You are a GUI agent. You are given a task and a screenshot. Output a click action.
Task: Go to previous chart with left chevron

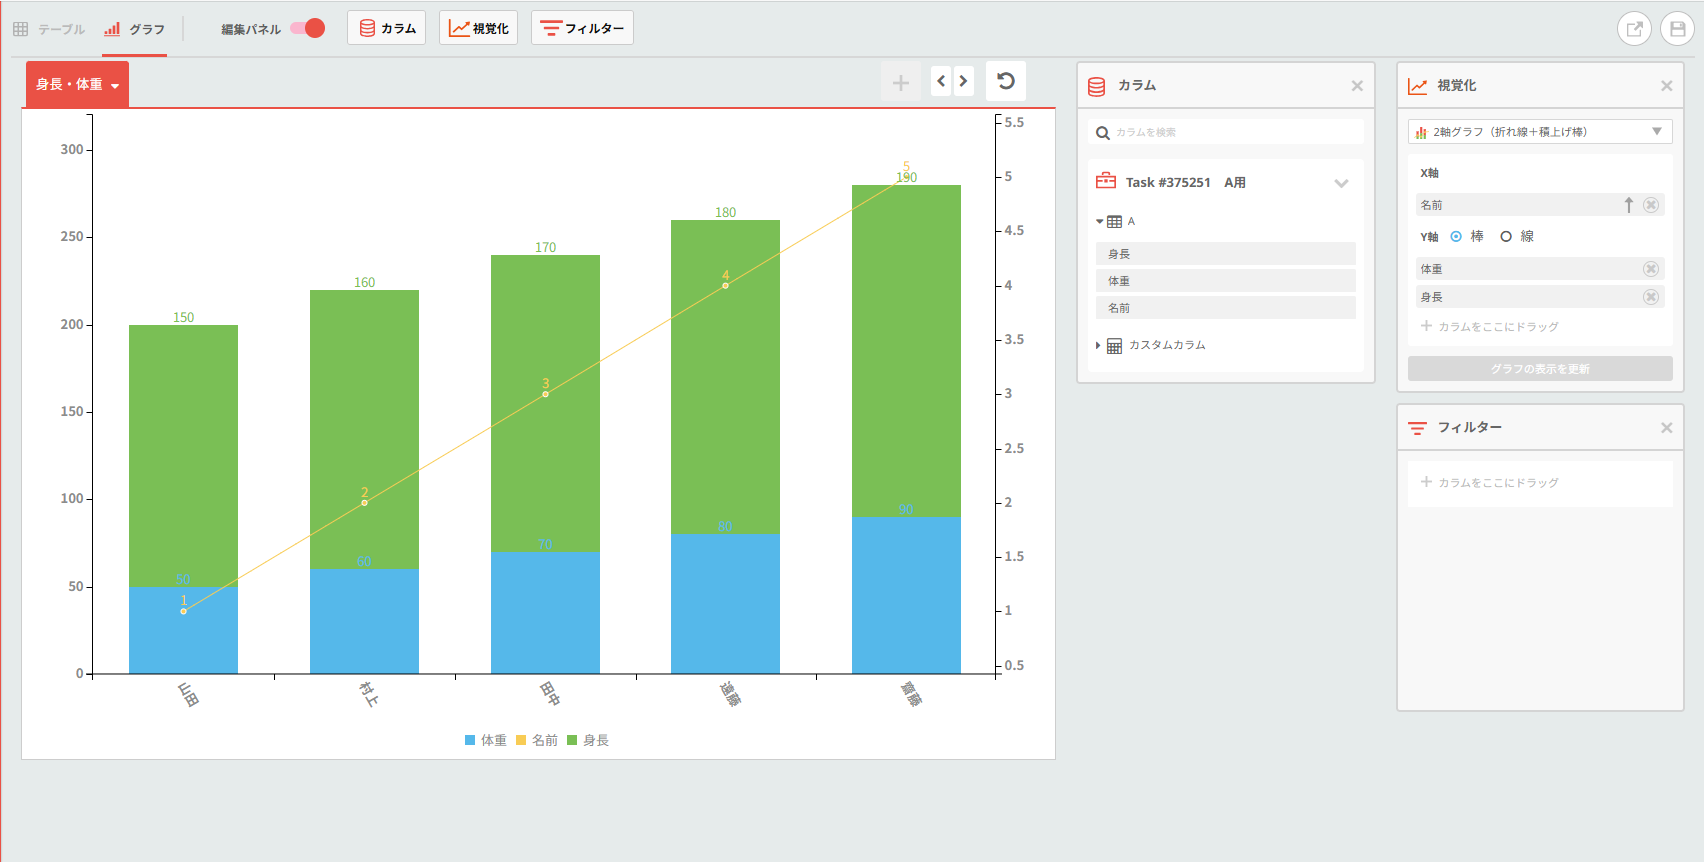click(941, 81)
